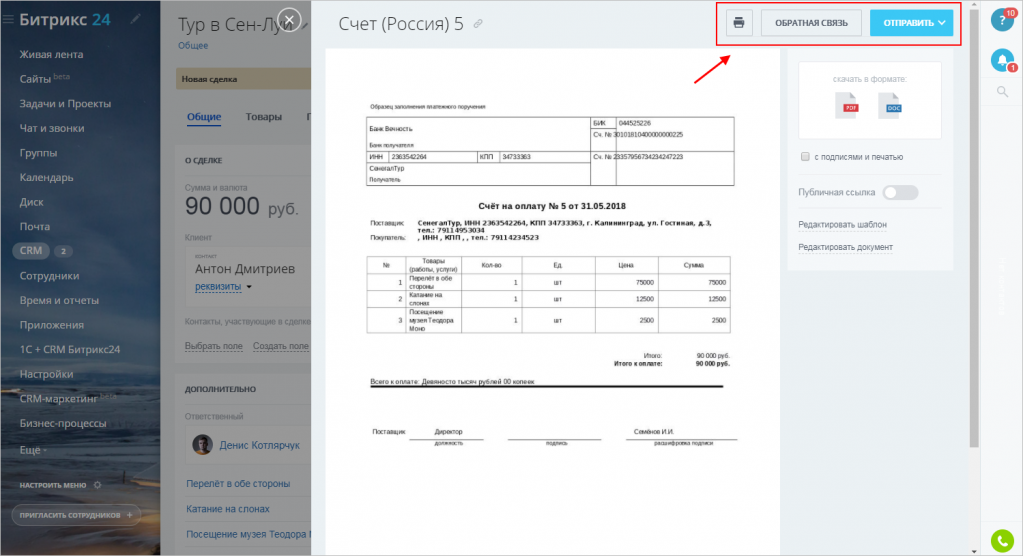Open the Перелёт в обе стороны product link
Viewport: 1023px width, 556px height.
(x=238, y=484)
